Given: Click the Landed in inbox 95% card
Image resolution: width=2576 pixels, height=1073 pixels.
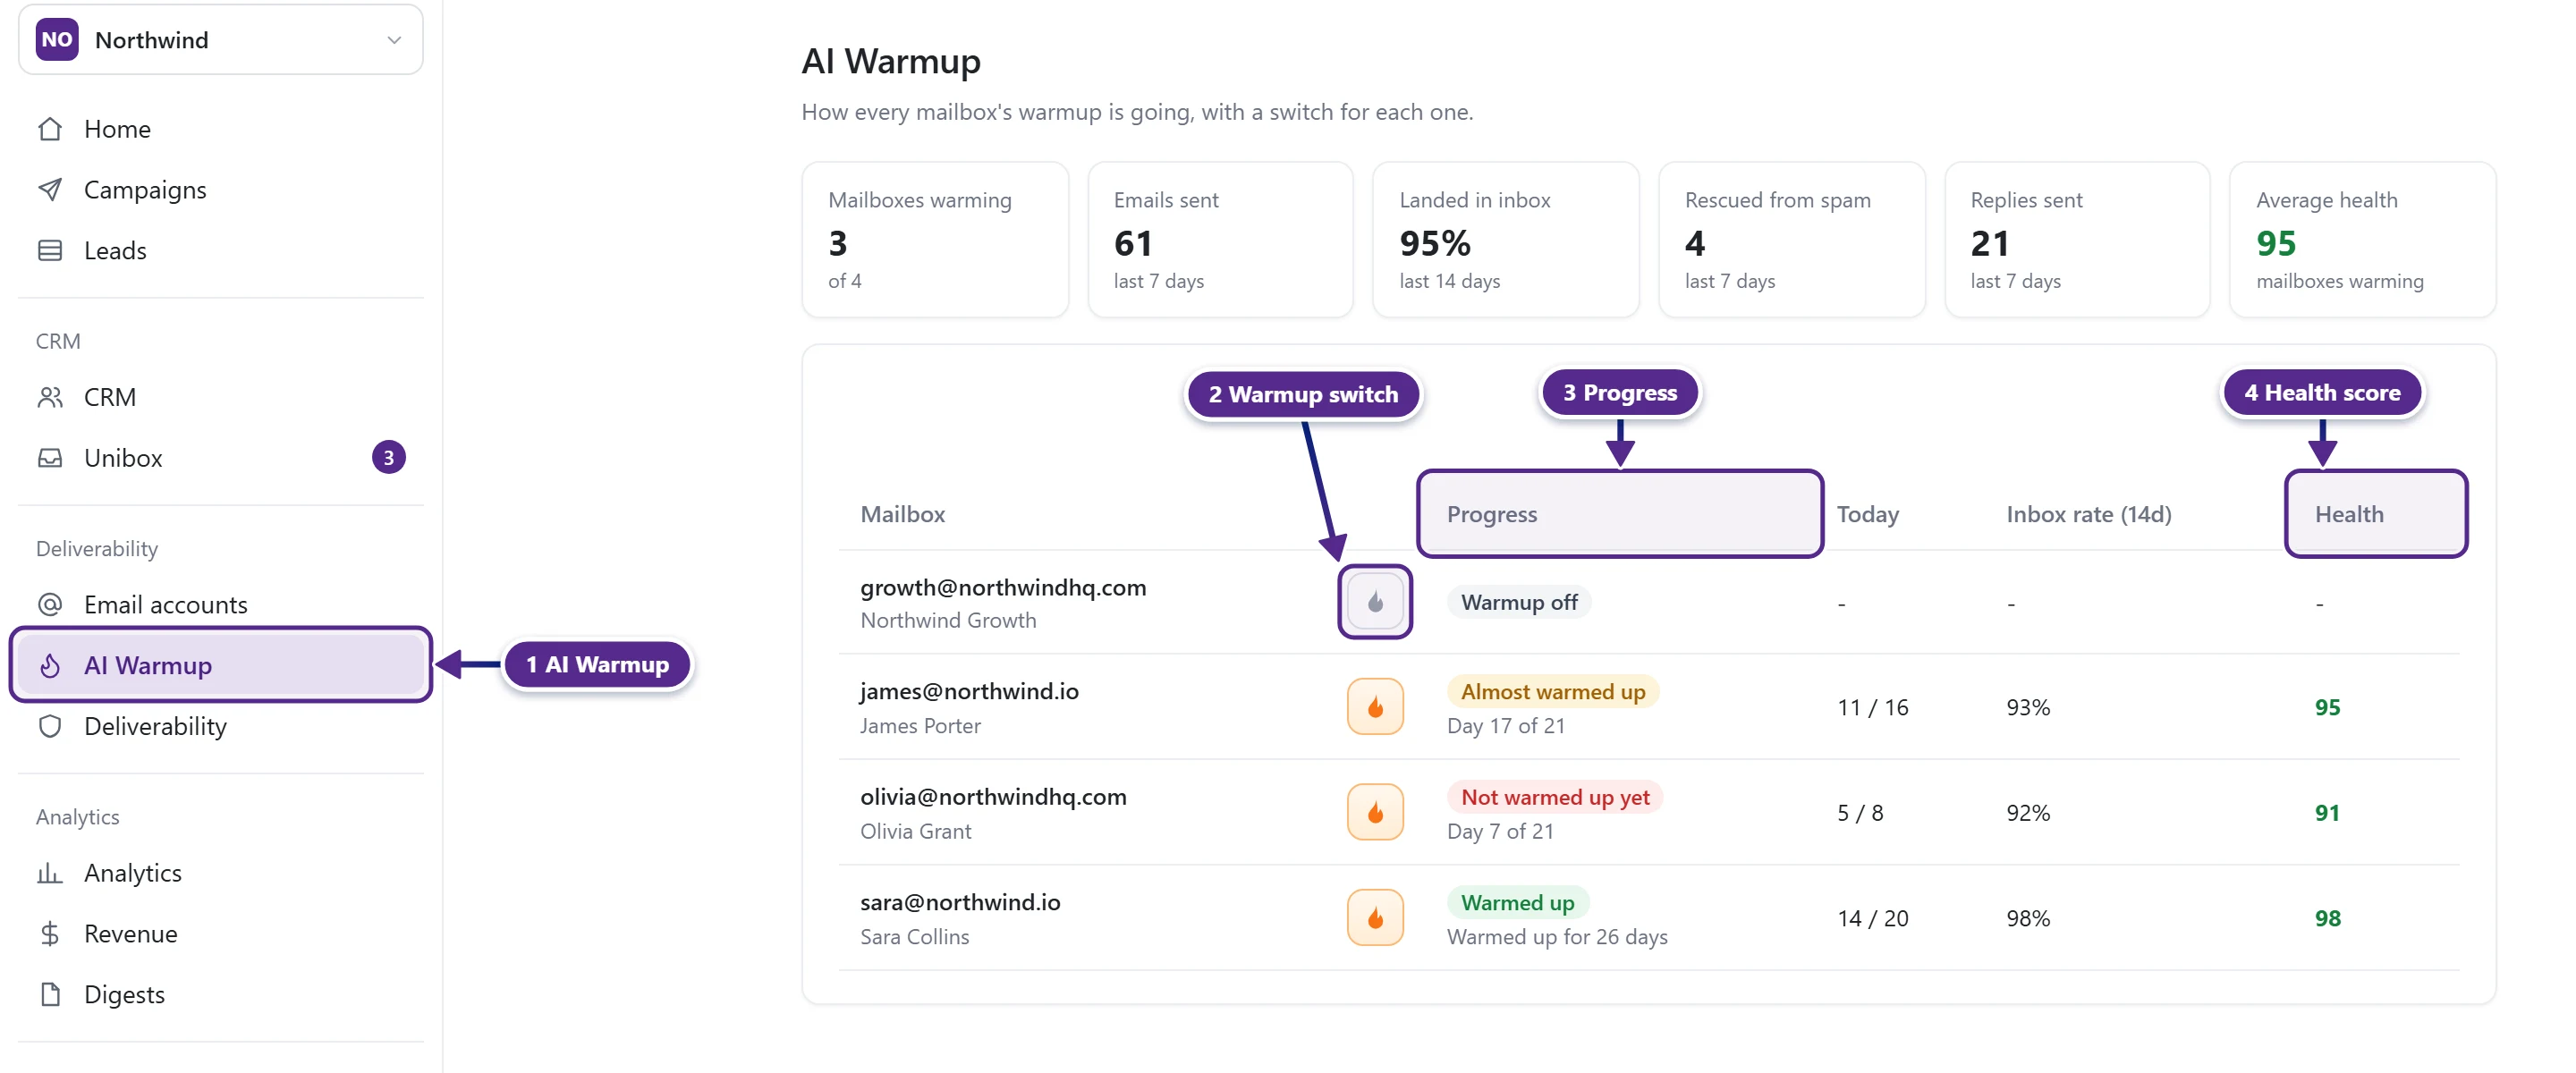Looking at the screenshot, I should tap(1506, 240).
